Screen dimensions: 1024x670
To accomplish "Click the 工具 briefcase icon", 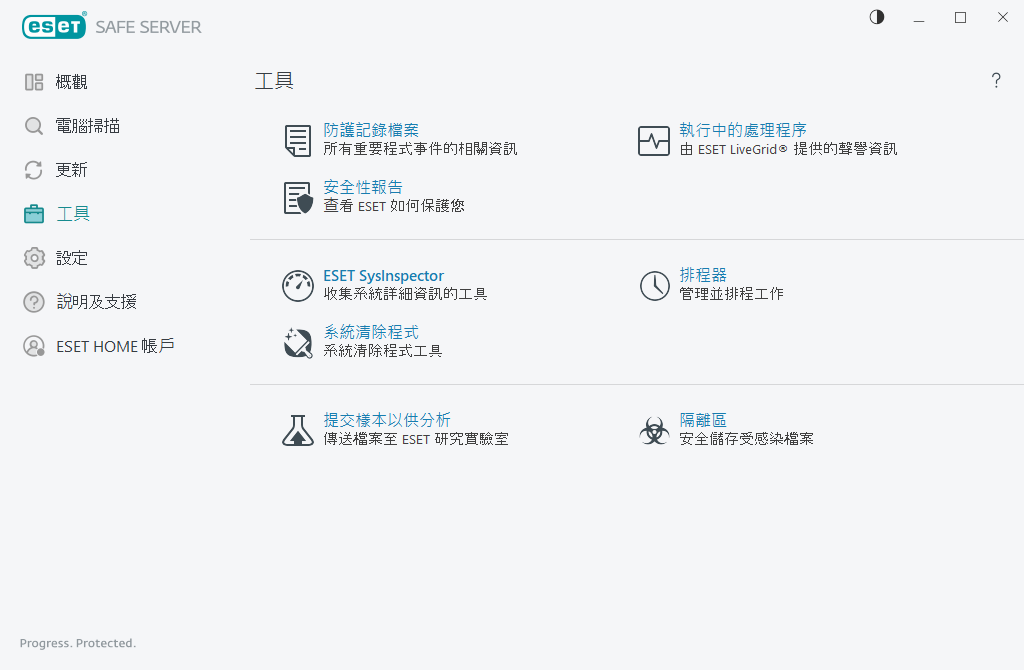I will click(34, 214).
